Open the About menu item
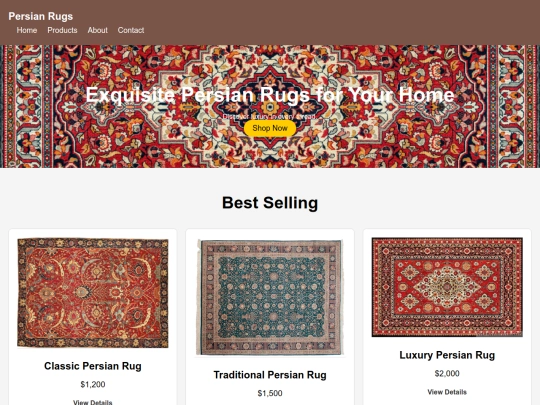Image resolution: width=540 pixels, height=405 pixels. (x=97, y=30)
